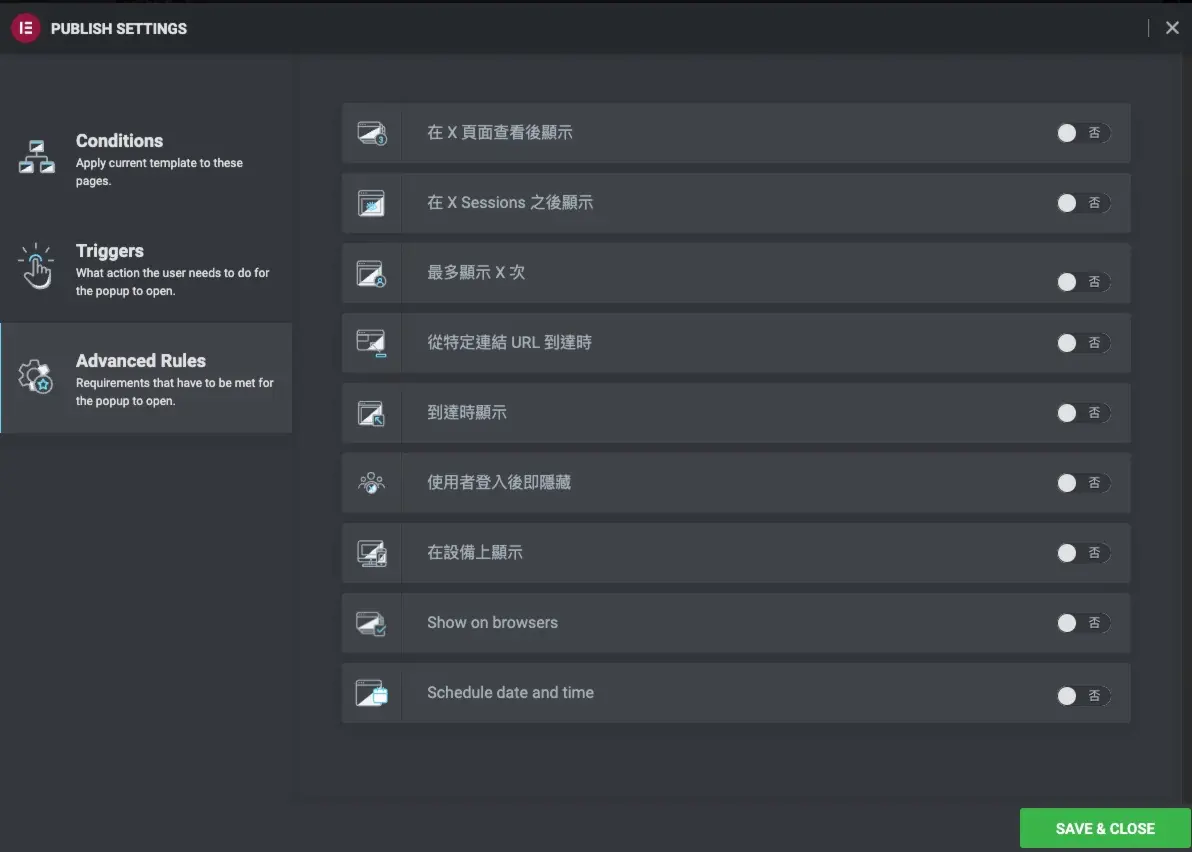Click icon for 從特定連結 URL 到達時 rule
This screenshot has width=1192, height=852.
[372, 344]
